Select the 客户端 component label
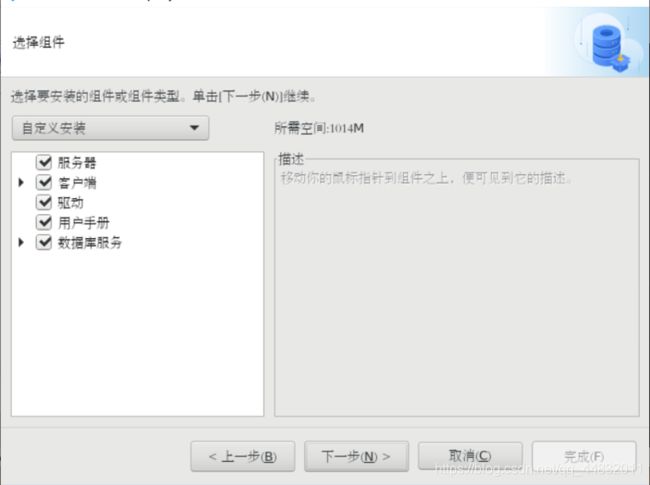This screenshot has height=485, width=650. (77, 183)
